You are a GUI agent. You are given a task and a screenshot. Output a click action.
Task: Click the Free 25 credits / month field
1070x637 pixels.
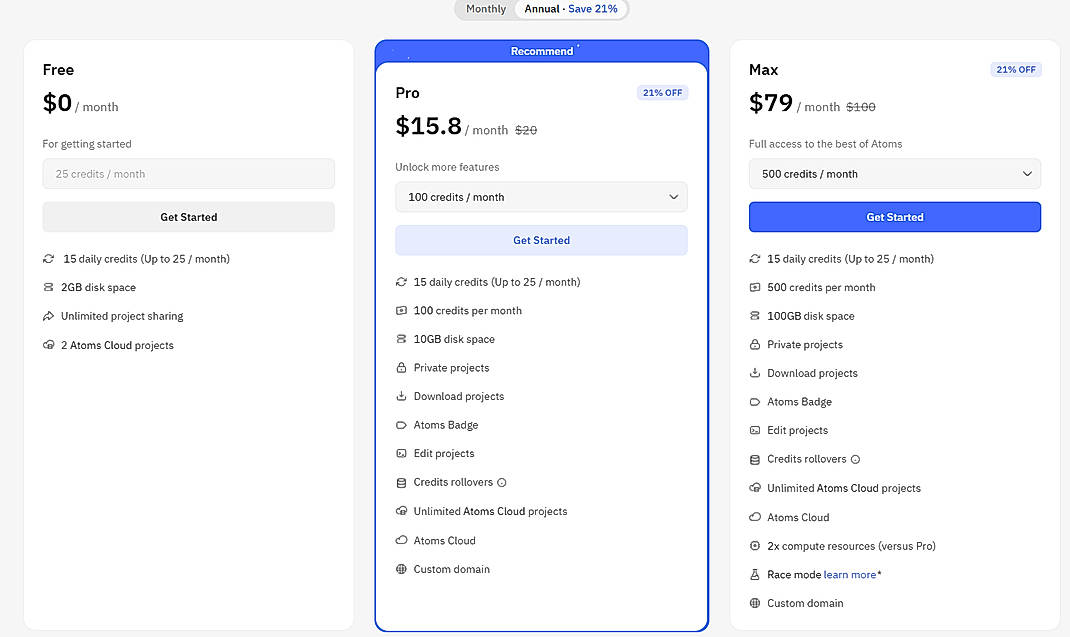click(188, 174)
